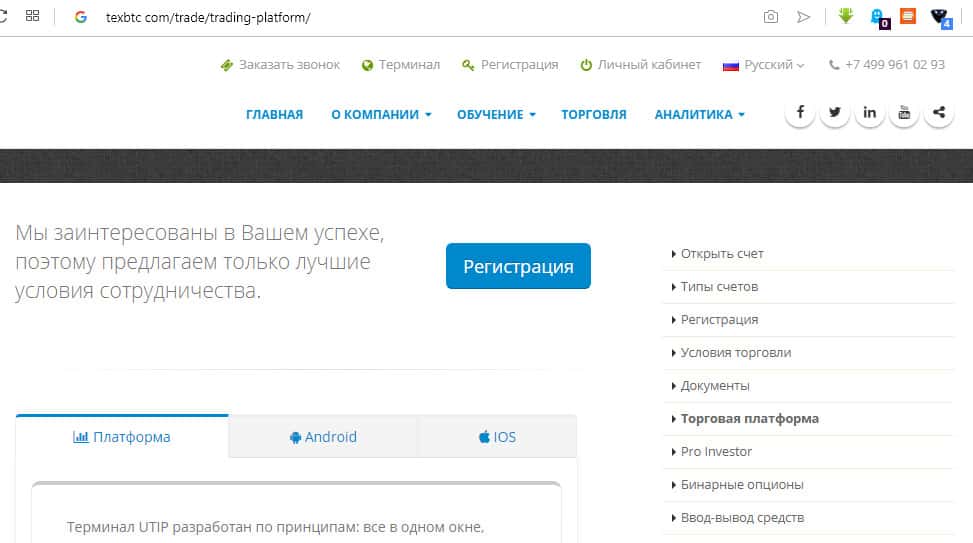
Task: Open the Условия торговли sidebar link
Action: pyautogui.click(x=736, y=352)
